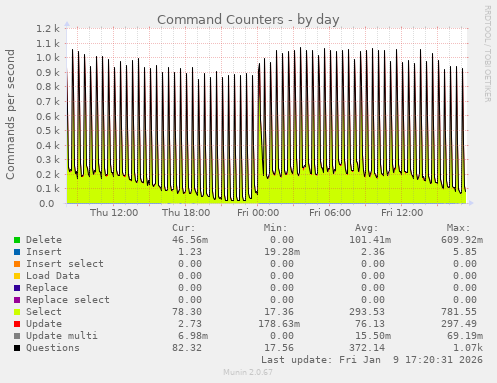Click Insert min value 19.28m
The width and height of the screenshot is (497, 383).
282,252
